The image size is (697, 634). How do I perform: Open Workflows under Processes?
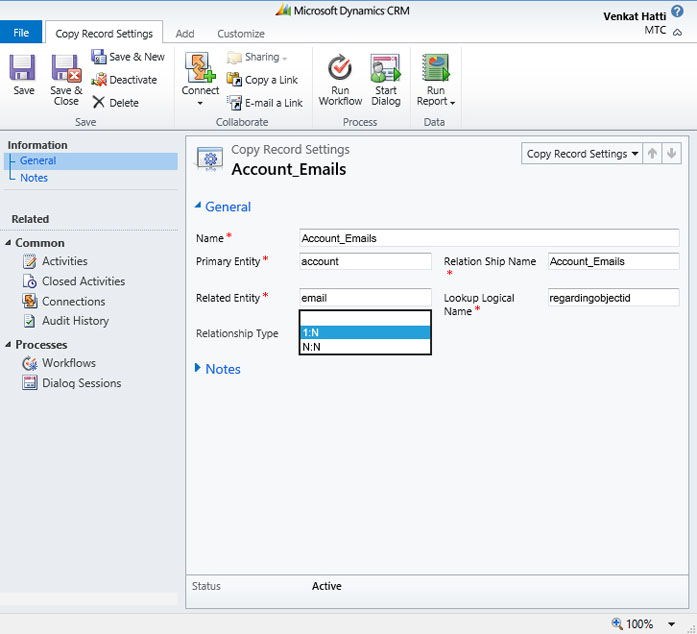point(68,363)
